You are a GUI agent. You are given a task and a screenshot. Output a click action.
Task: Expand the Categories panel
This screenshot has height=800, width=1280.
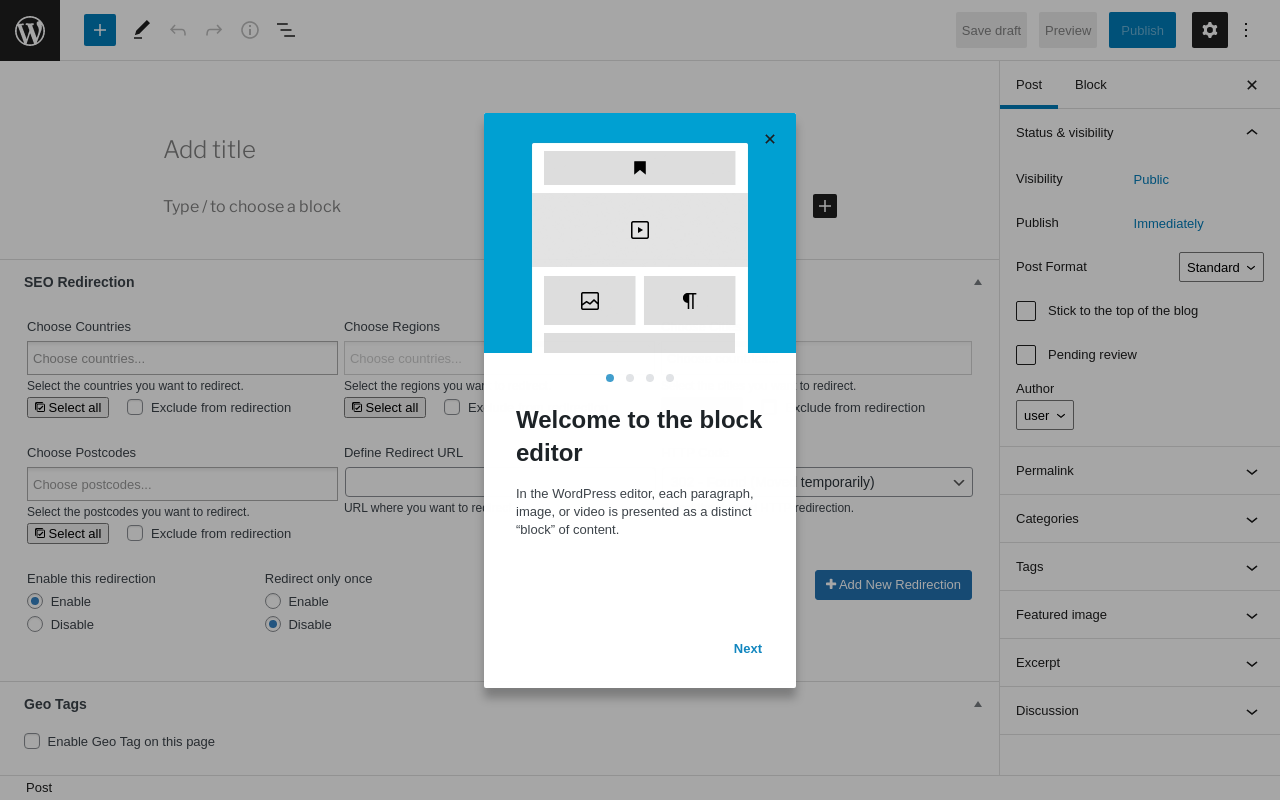[x=1139, y=519]
